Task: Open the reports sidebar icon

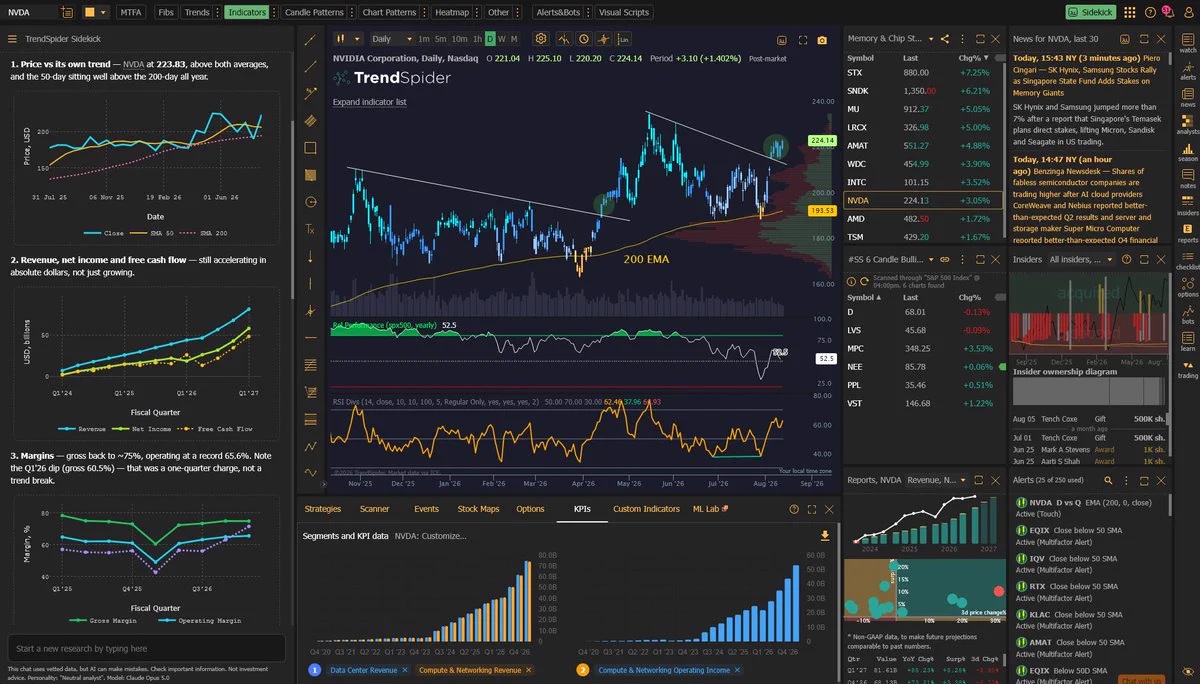Action: click(1187, 231)
